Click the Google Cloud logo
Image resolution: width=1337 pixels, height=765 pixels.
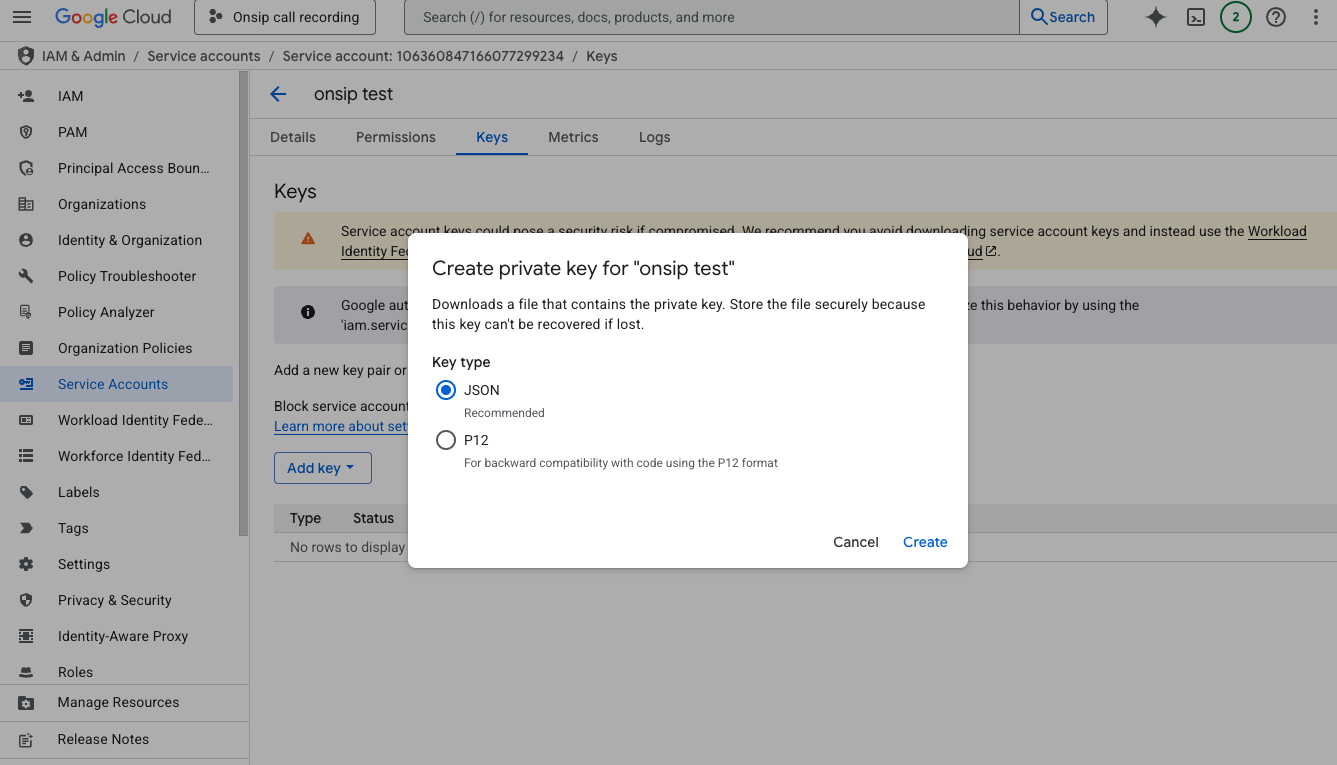(x=113, y=17)
